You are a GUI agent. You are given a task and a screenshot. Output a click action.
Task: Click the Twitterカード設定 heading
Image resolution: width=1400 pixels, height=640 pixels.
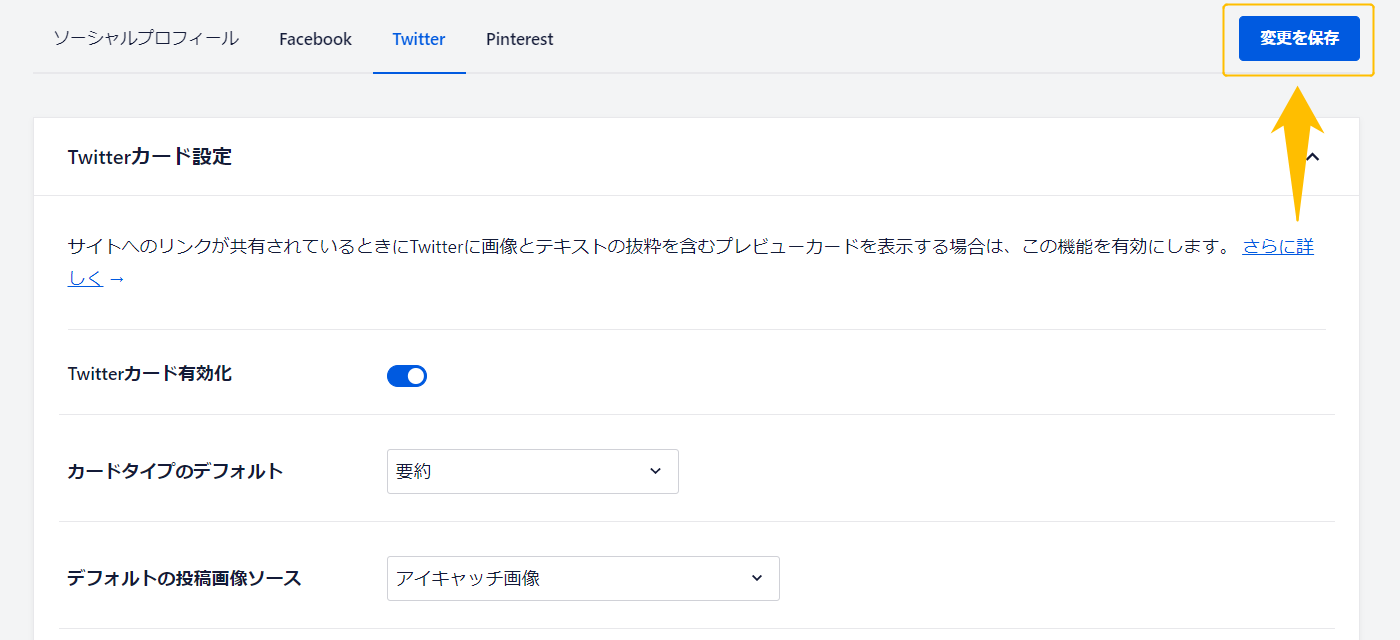click(x=150, y=157)
